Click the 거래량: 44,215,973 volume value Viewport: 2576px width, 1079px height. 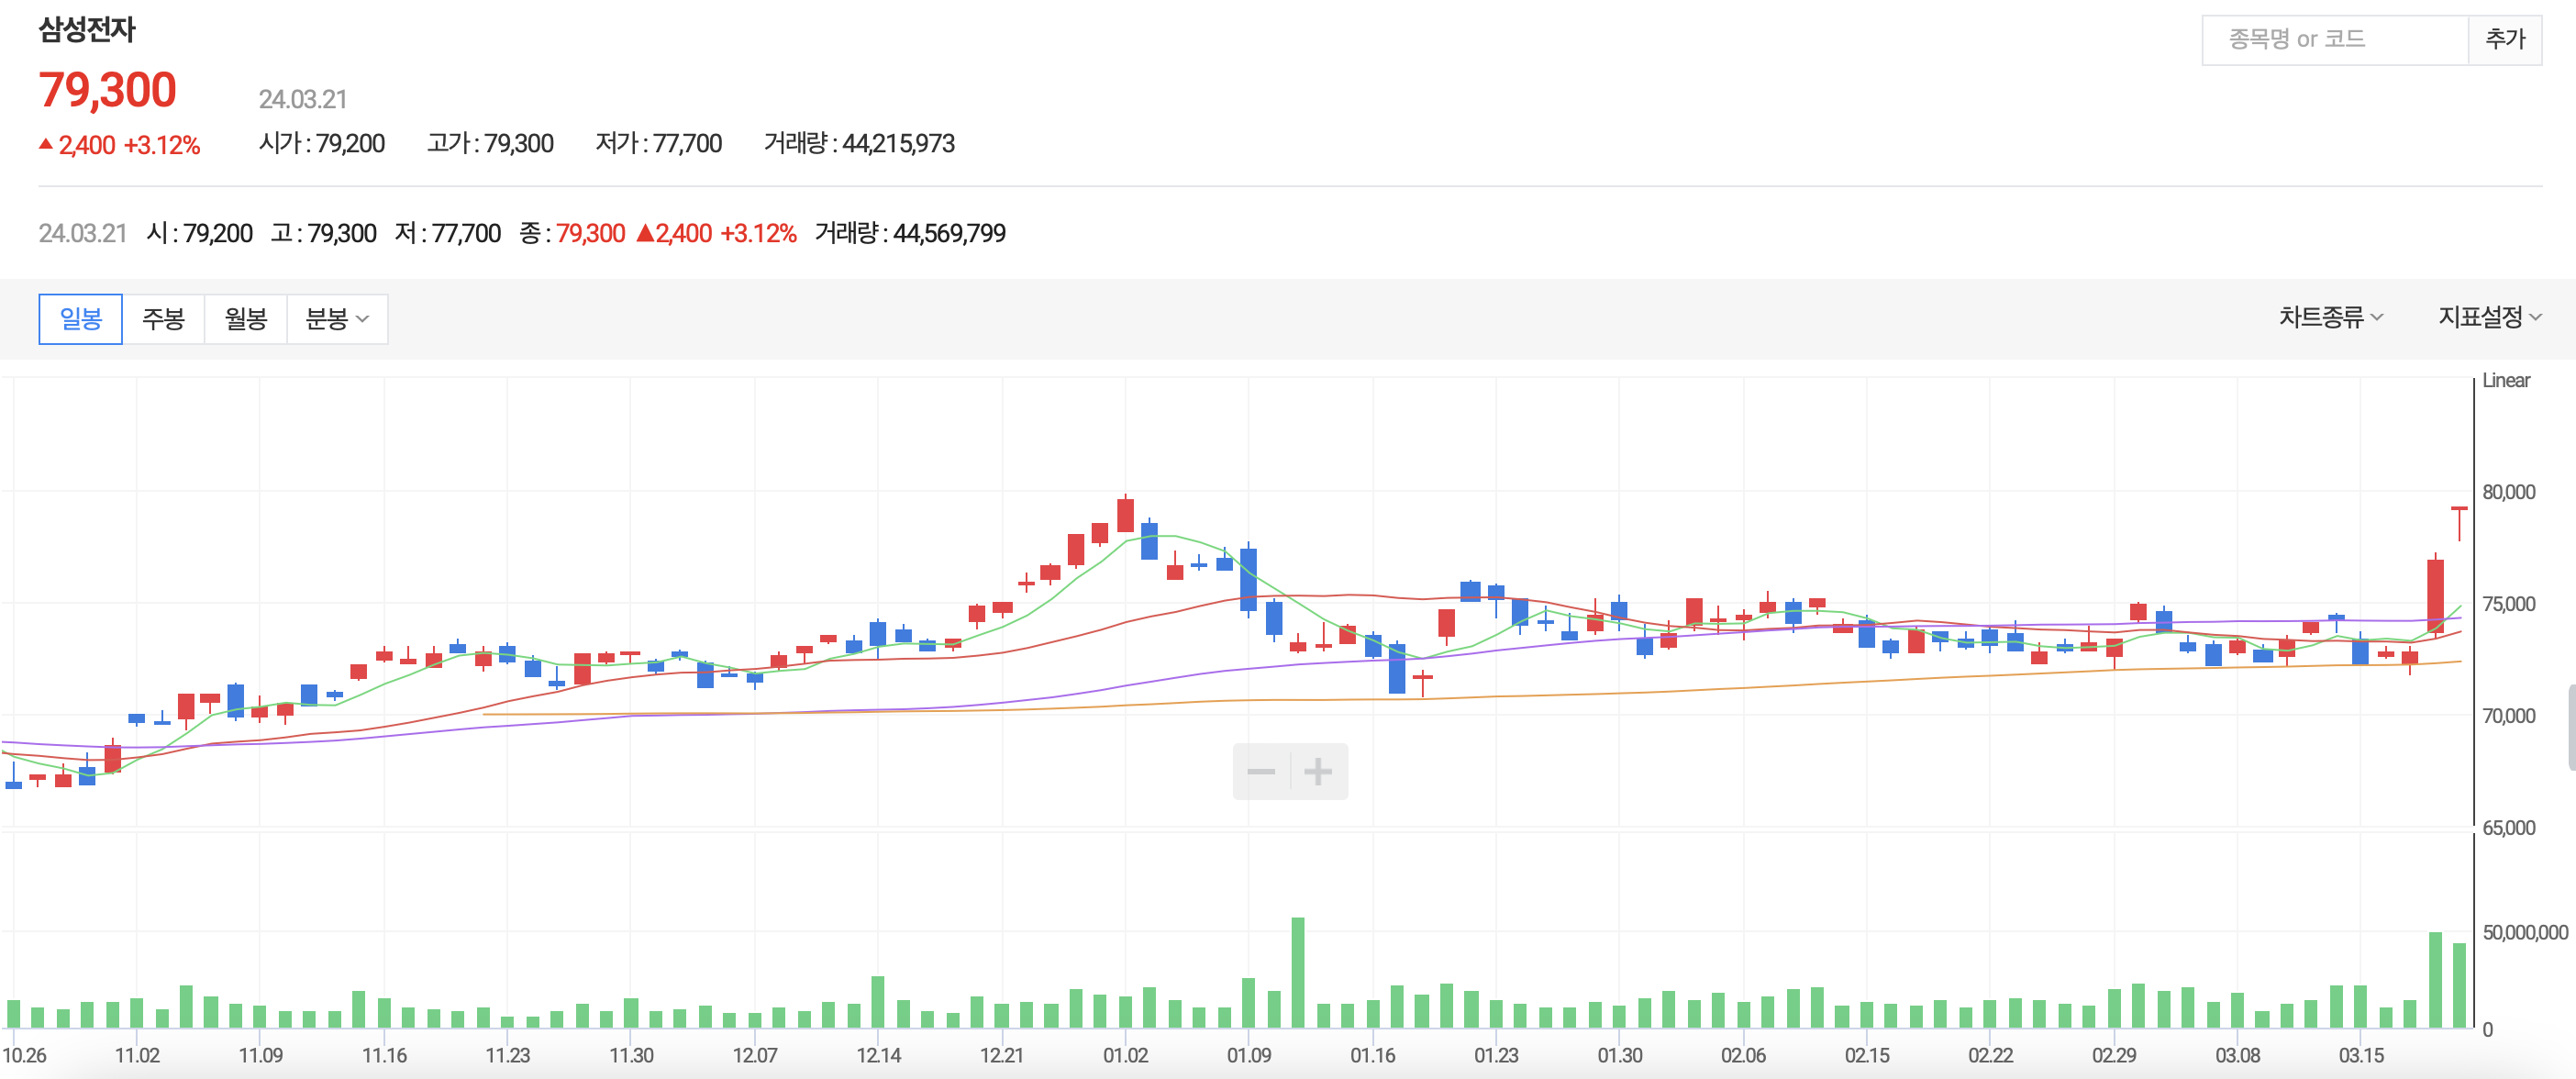tap(859, 143)
